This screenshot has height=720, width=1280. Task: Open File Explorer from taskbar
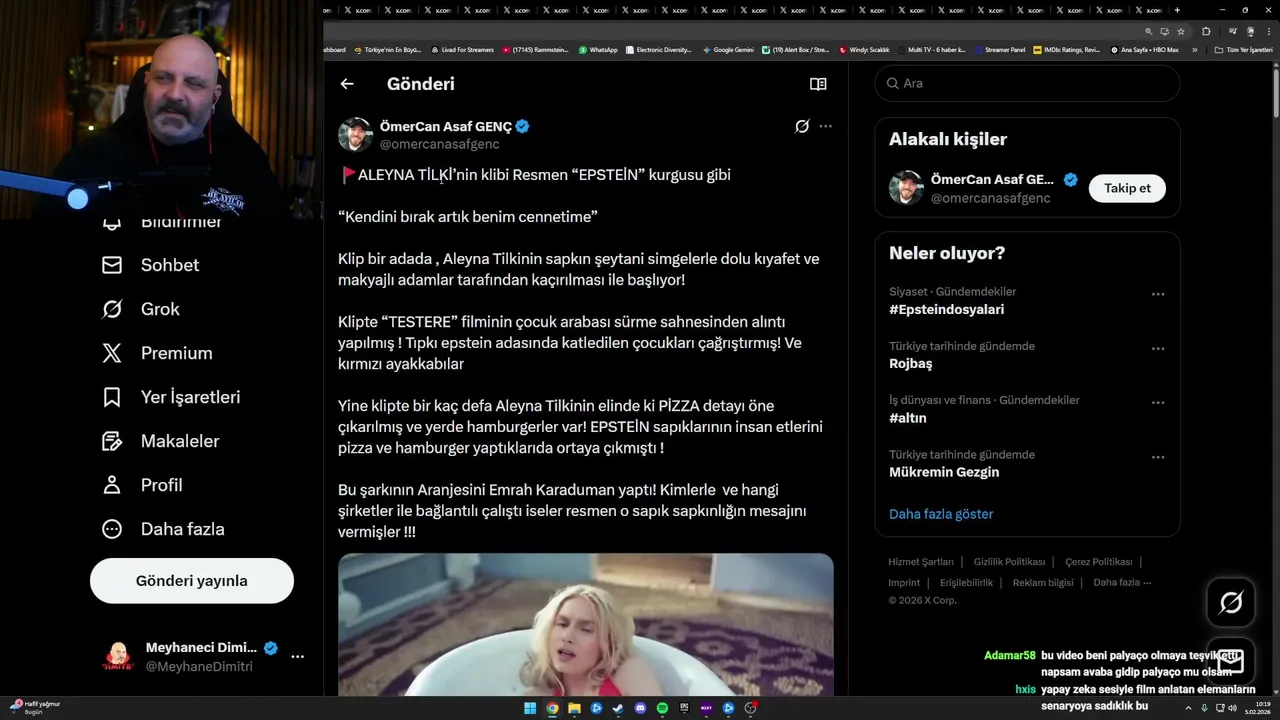pos(574,708)
